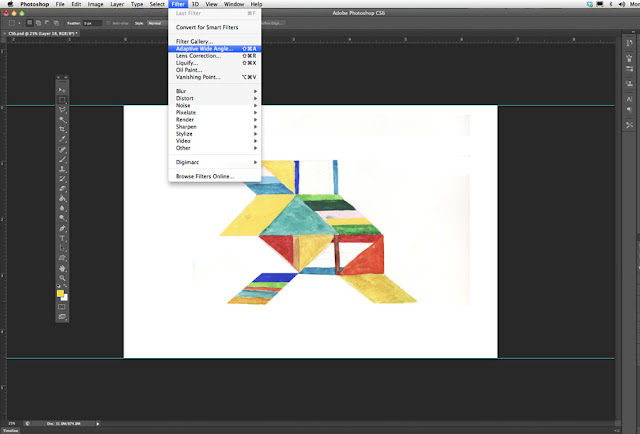
Task: Select Browse Filters Online
Action: coord(215,176)
